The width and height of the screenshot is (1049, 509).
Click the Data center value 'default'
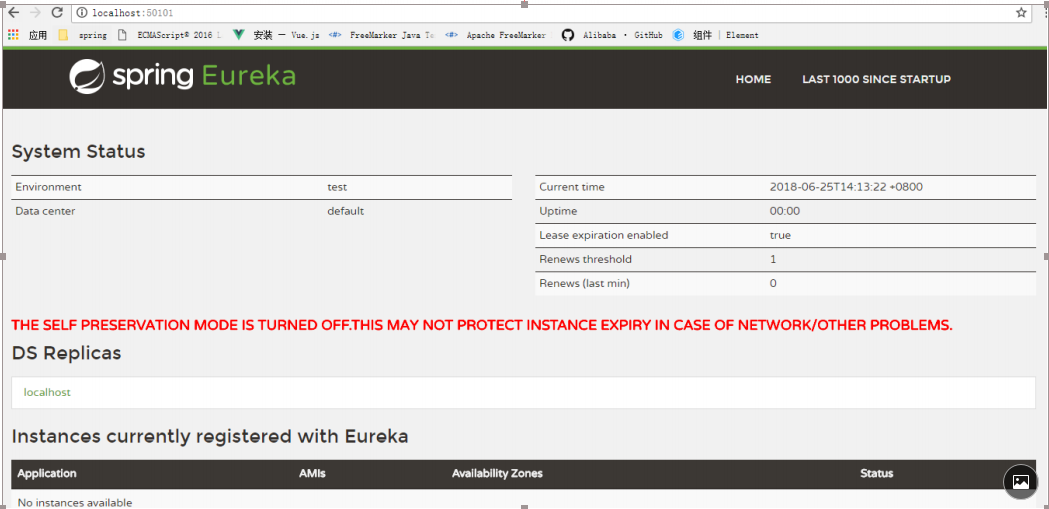[345, 211]
